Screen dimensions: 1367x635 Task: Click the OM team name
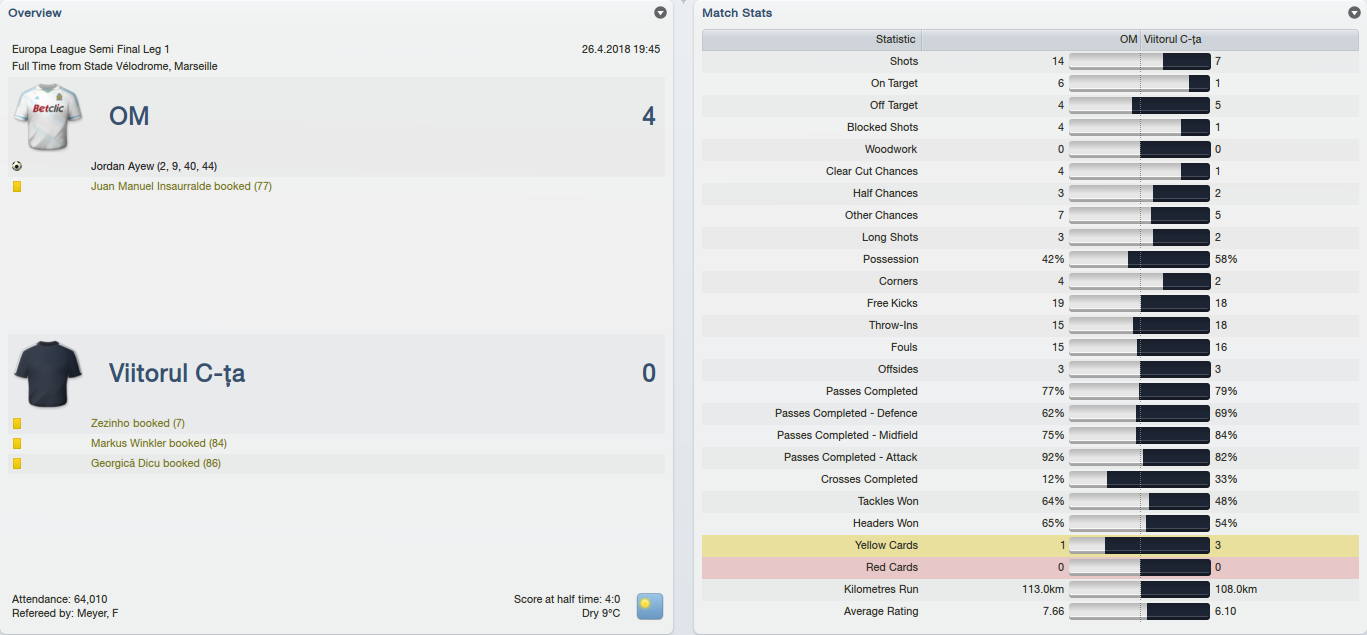click(129, 117)
